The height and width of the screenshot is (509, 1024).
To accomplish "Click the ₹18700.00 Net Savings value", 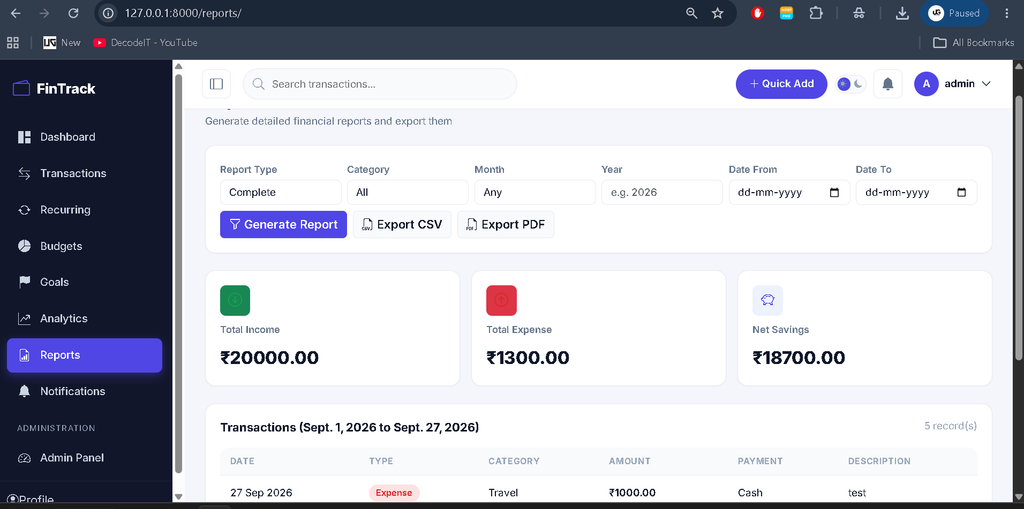I will pyautogui.click(x=799, y=357).
